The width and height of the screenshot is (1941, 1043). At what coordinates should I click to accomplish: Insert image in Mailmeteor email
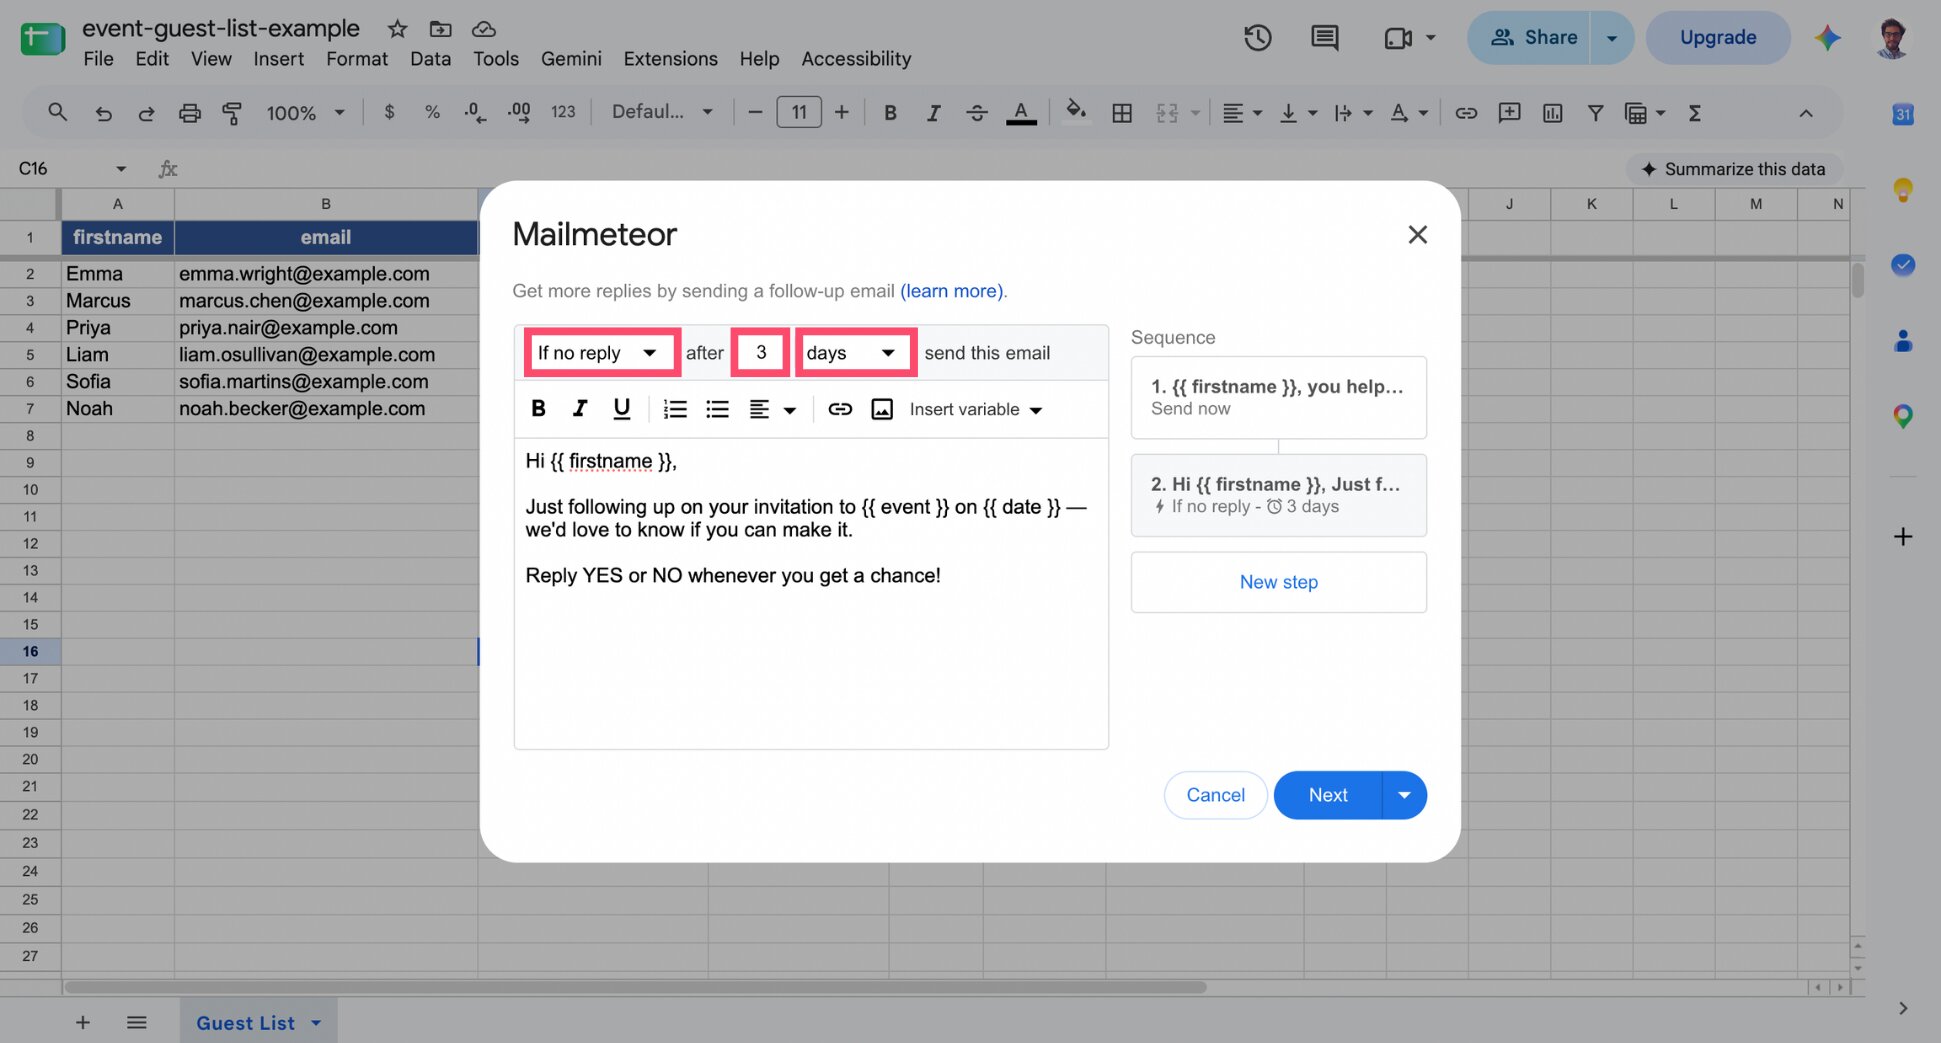(881, 408)
